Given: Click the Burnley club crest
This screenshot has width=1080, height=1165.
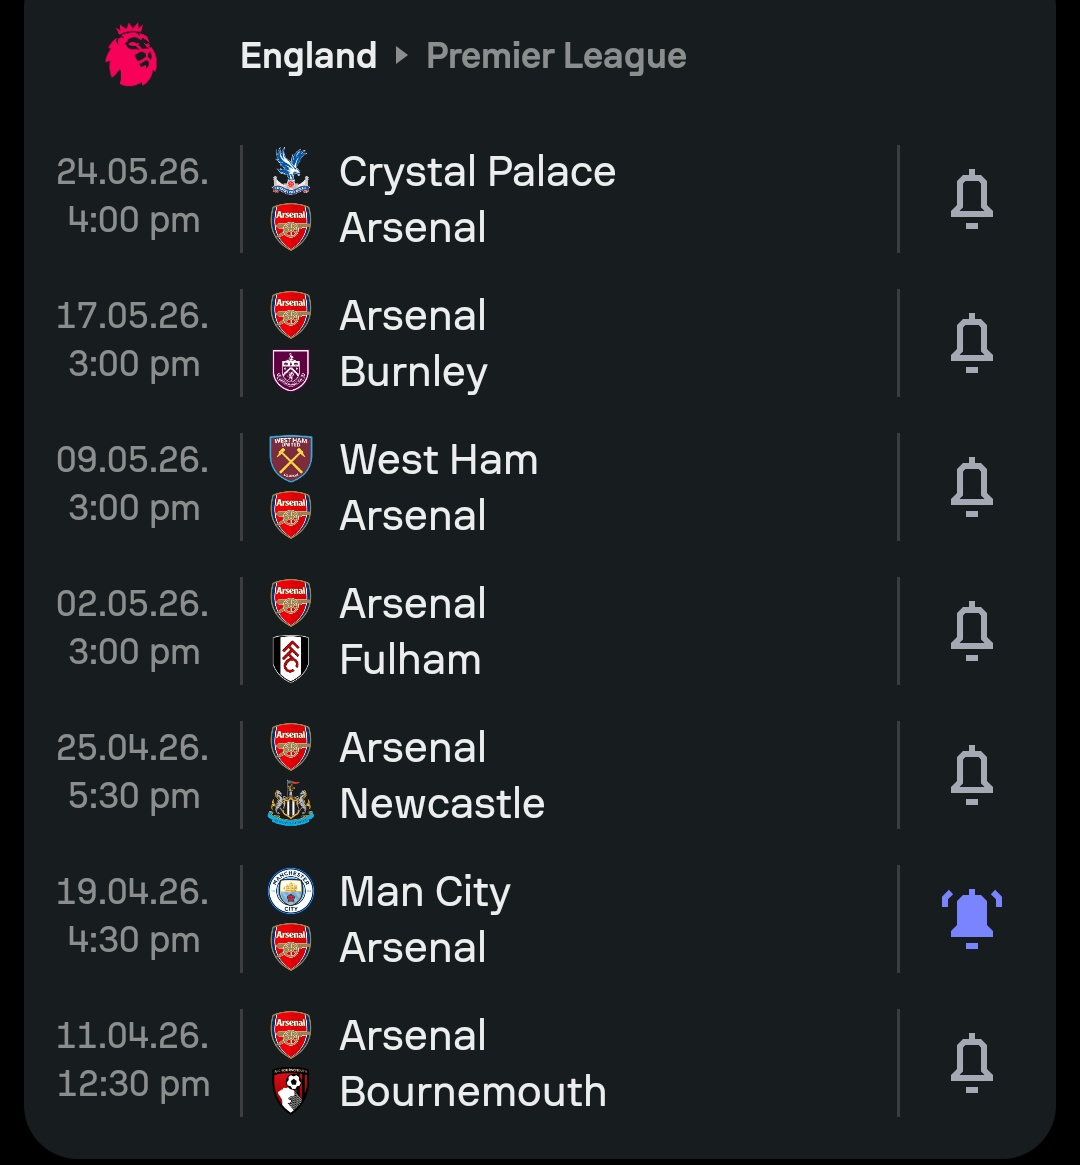Looking at the screenshot, I should tap(291, 371).
